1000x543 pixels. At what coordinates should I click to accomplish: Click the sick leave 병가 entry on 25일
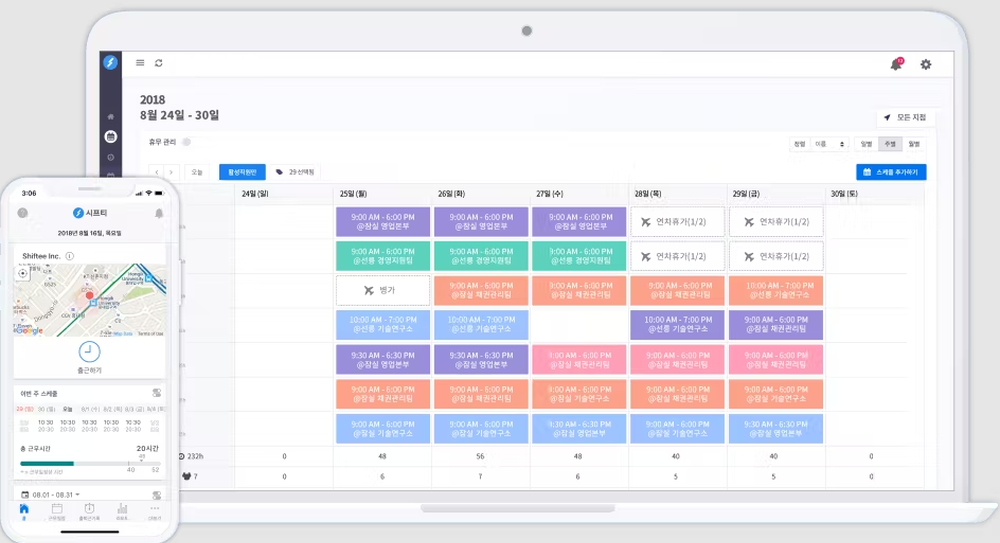tap(383, 290)
